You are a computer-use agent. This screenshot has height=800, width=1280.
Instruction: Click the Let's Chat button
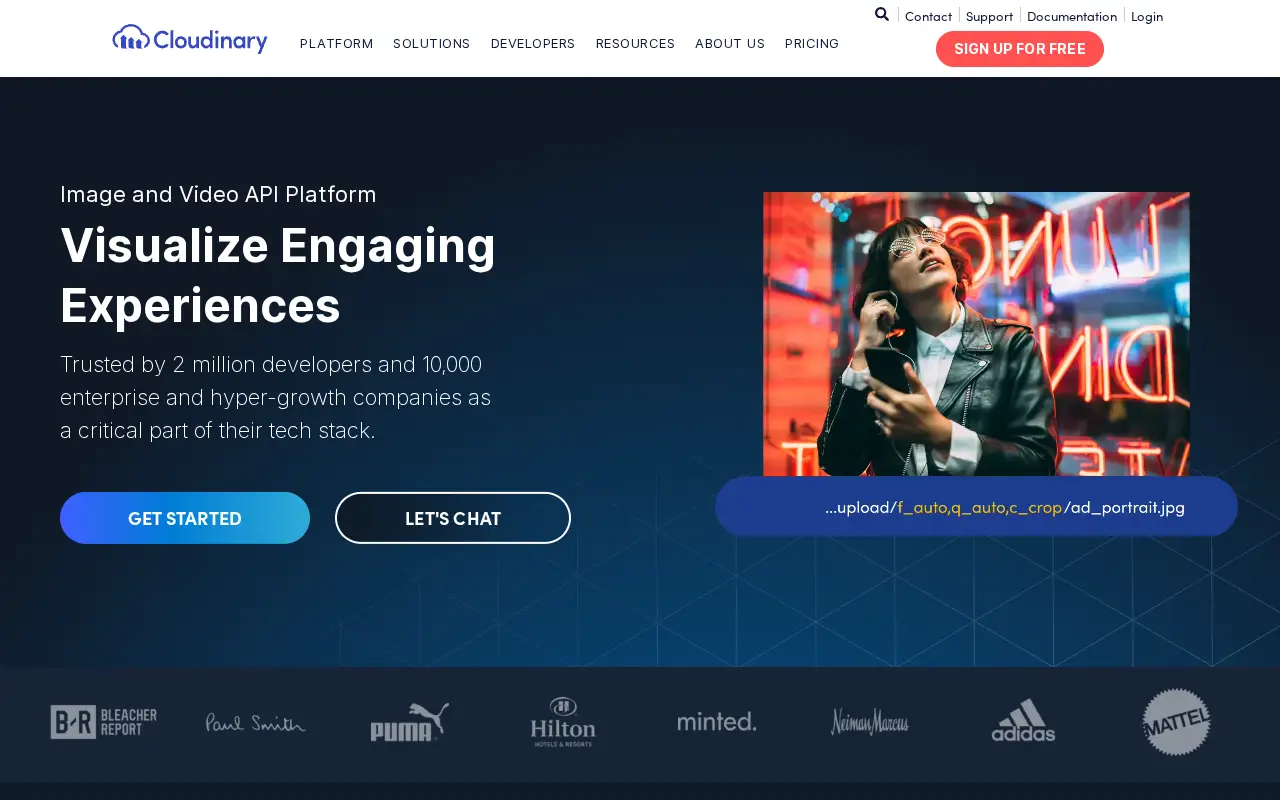[453, 518]
